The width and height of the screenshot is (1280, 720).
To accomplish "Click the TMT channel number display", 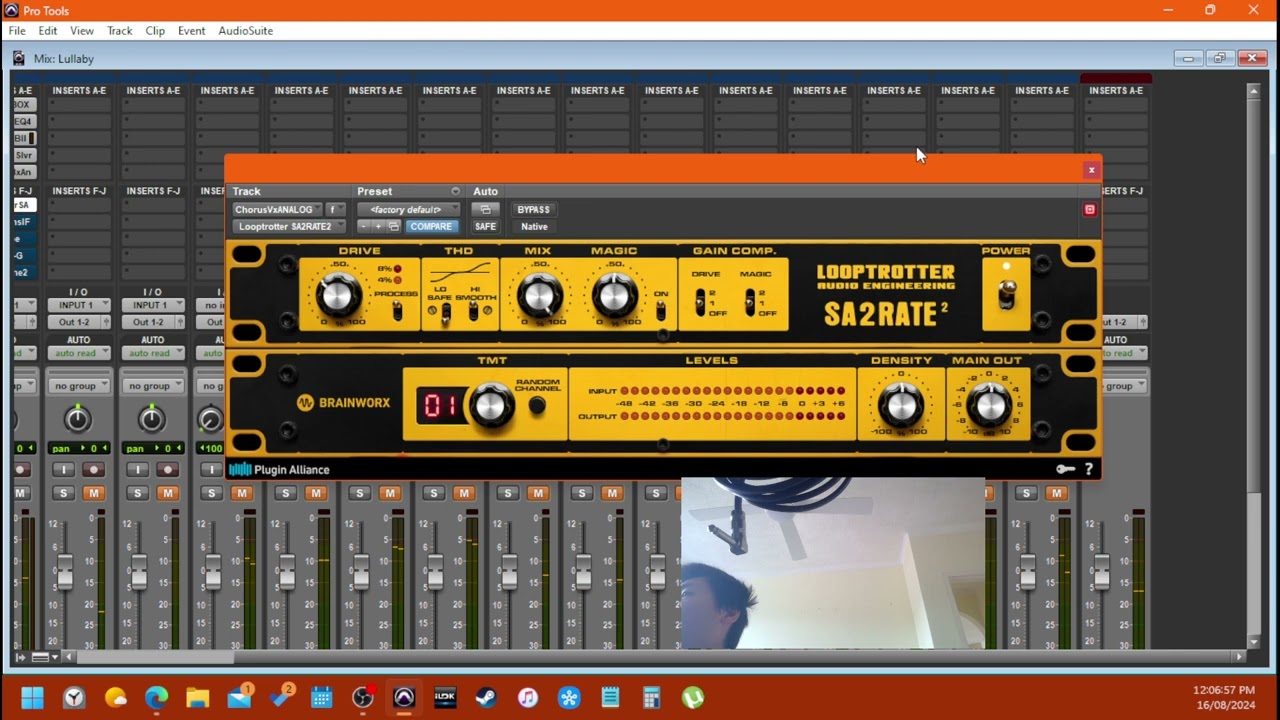I will click(x=441, y=406).
